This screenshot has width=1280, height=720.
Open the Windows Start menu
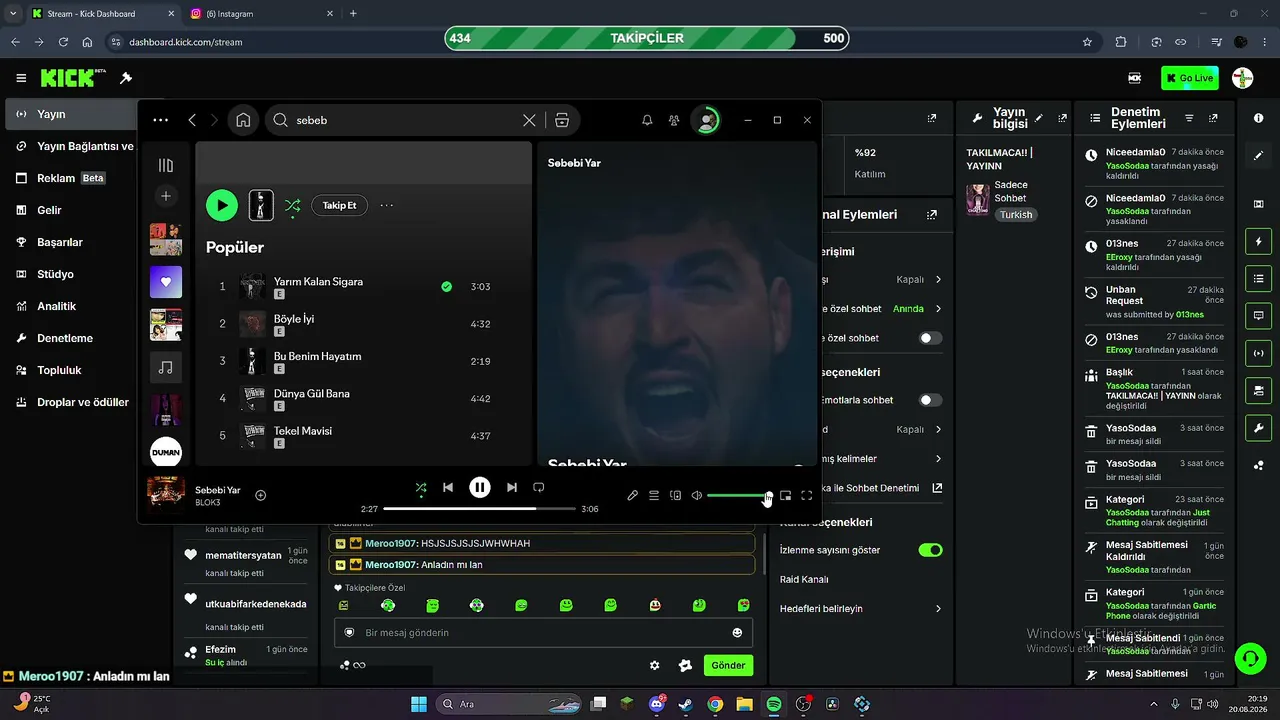point(418,704)
